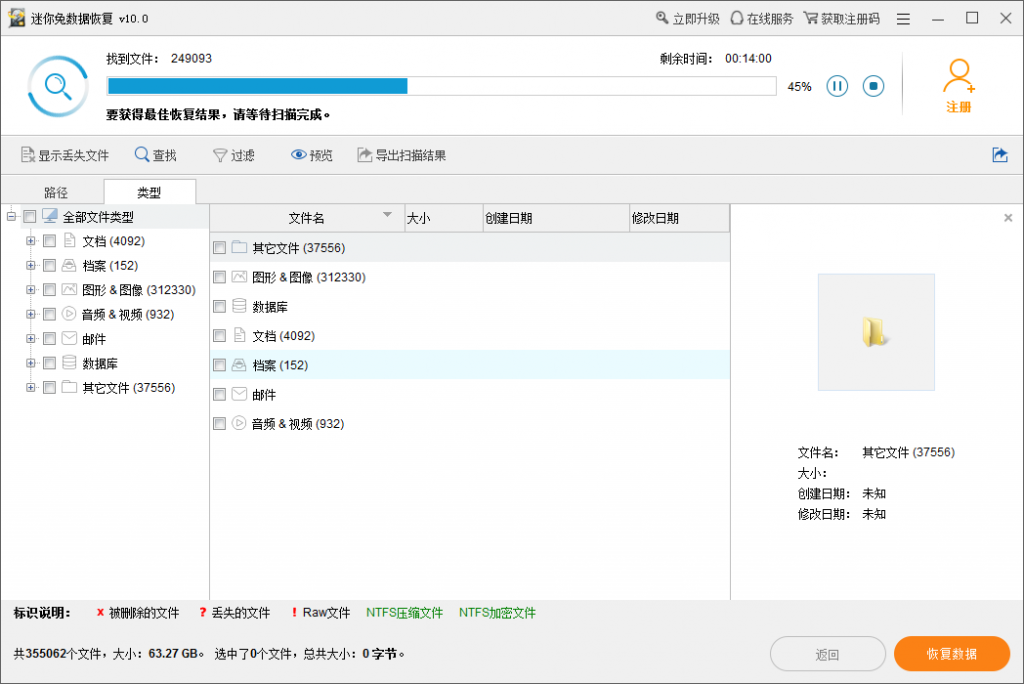Click the scan progress bar
This screenshot has width=1024, height=684.
point(441,86)
